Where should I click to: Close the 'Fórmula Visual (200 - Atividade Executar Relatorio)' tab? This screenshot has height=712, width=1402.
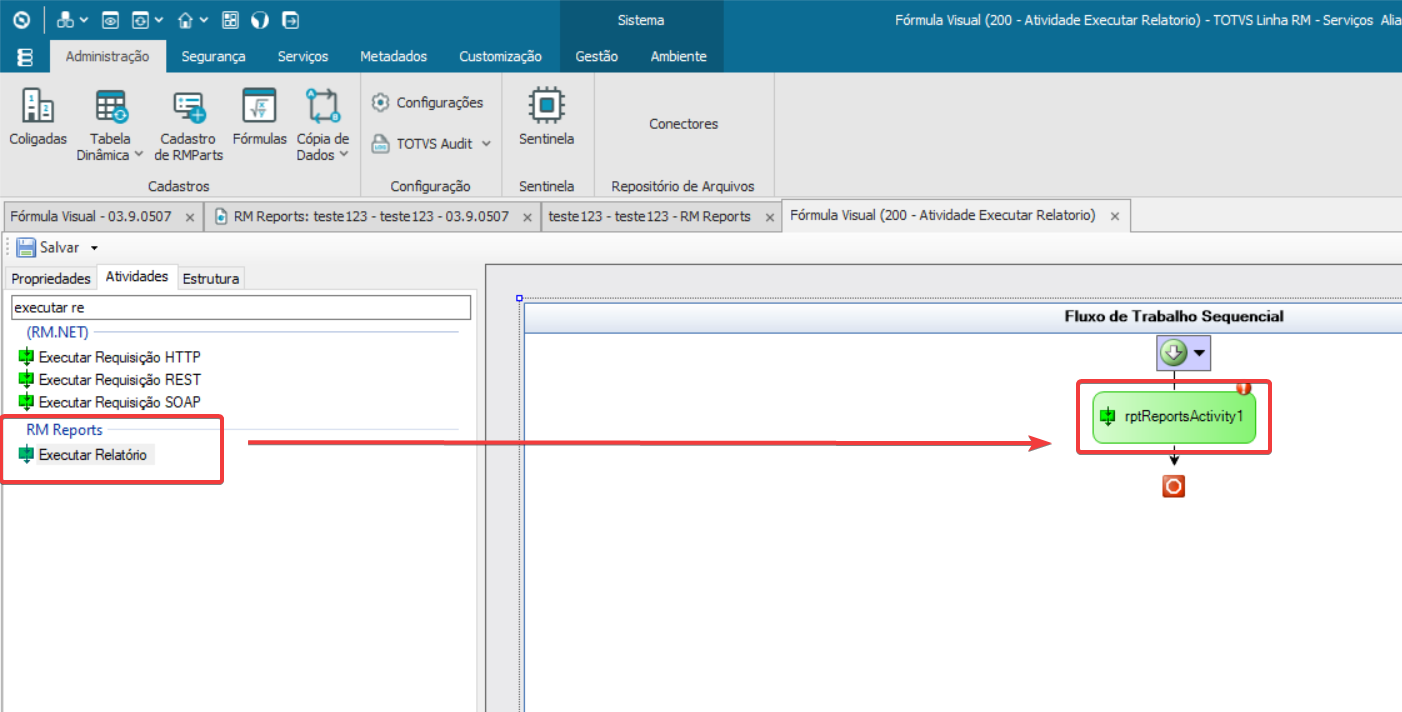click(1115, 216)
